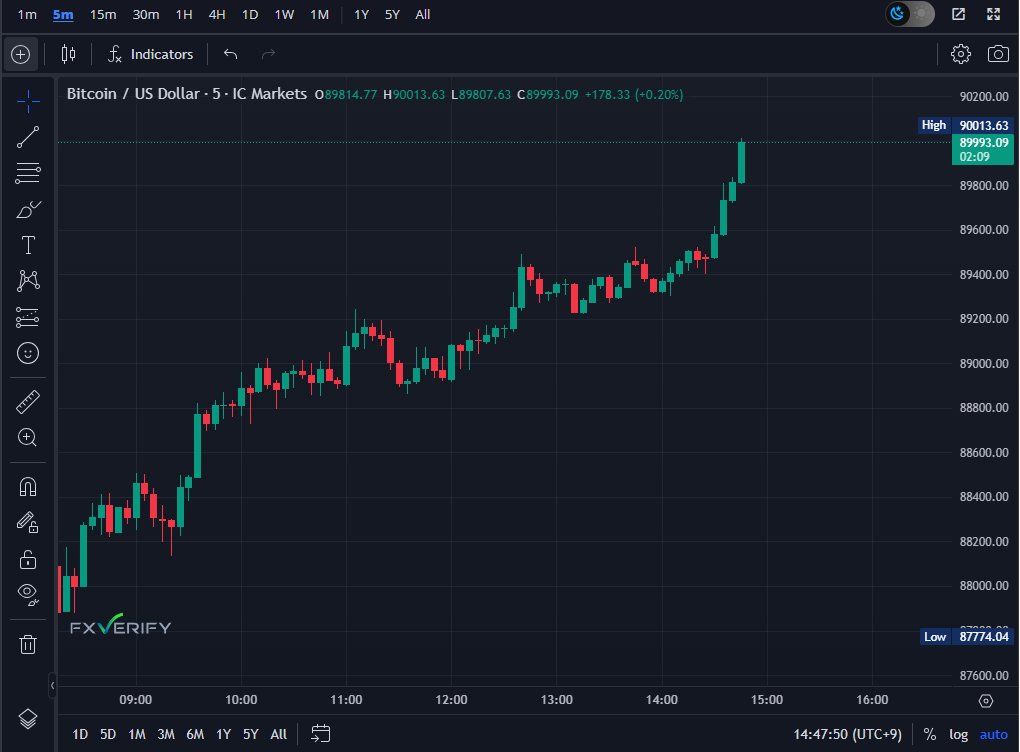
Task: Click the add symbol plus button
Action: point(21,55)
